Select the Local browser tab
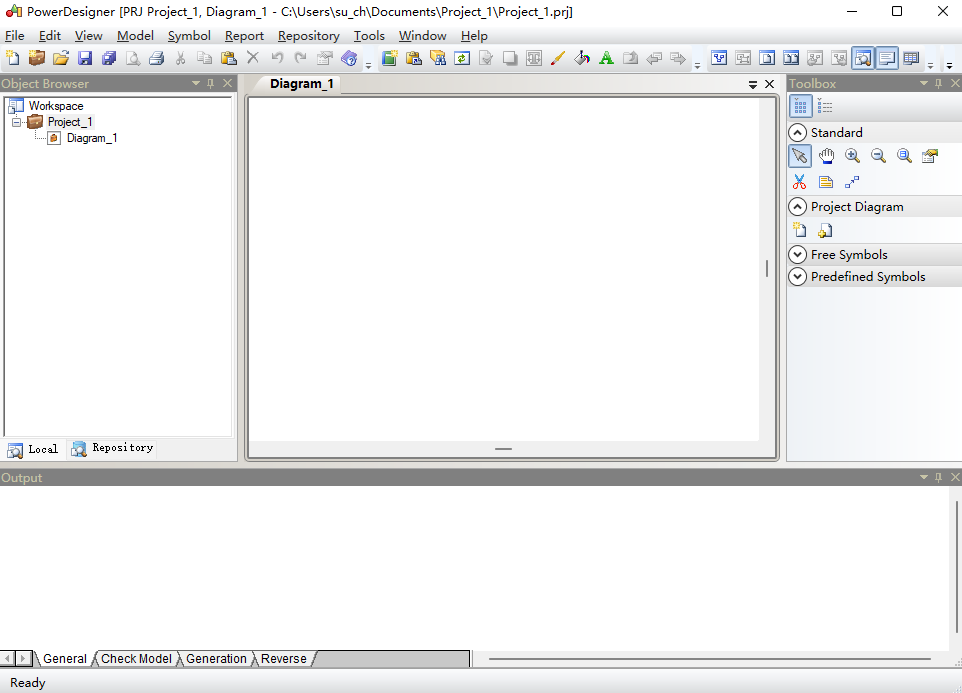Screen dimensions: 962x693 point(33,450)
